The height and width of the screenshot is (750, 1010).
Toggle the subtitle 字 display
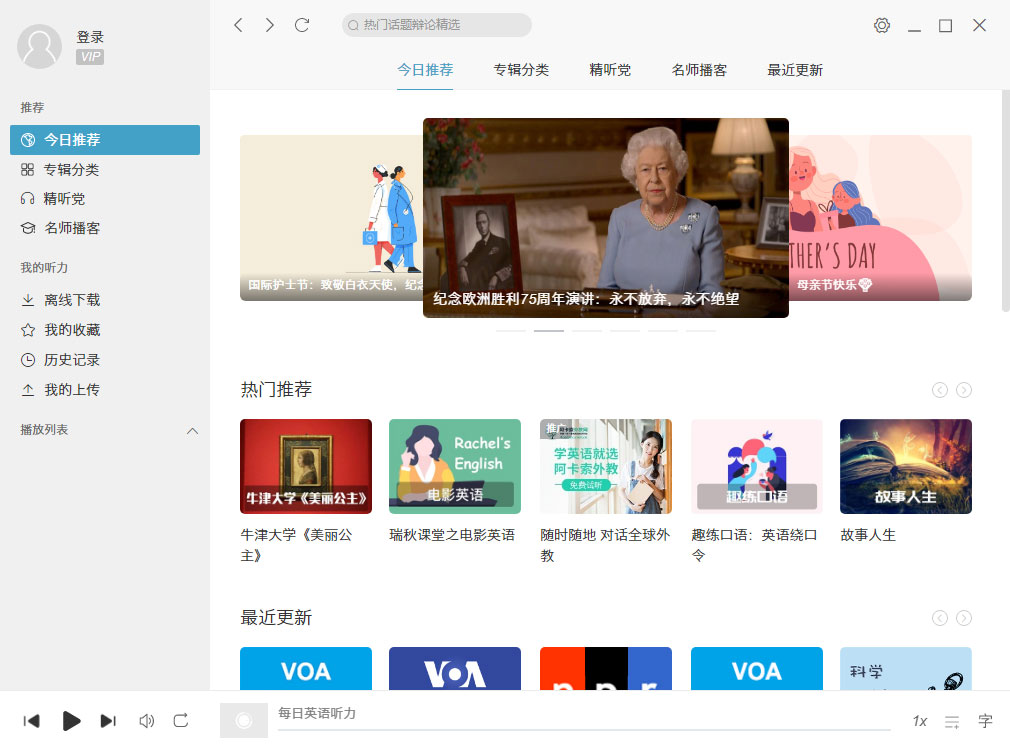[x=984, y=720]
